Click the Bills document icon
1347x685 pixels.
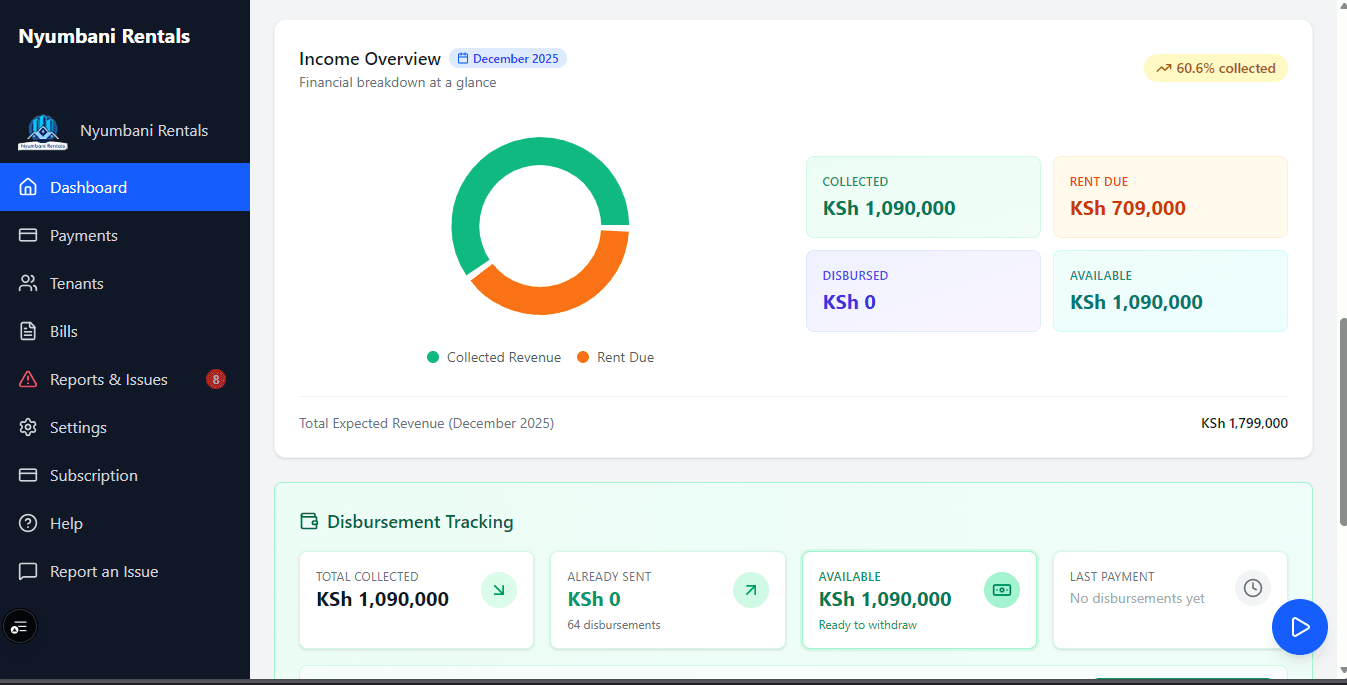[28, 331]
